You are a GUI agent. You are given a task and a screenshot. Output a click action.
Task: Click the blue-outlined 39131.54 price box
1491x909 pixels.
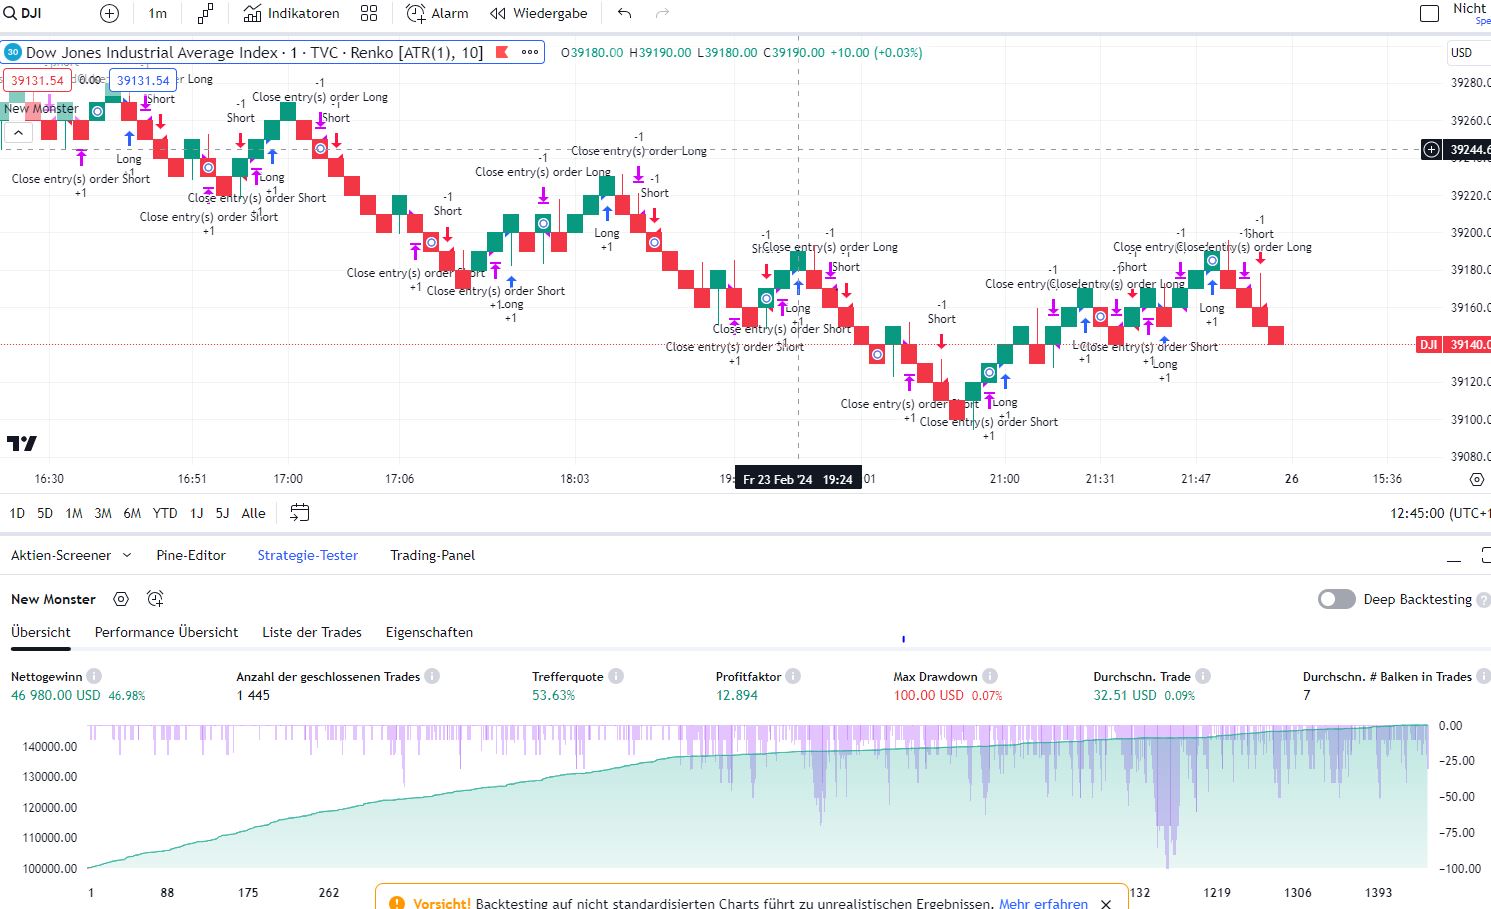coord(143,80)
